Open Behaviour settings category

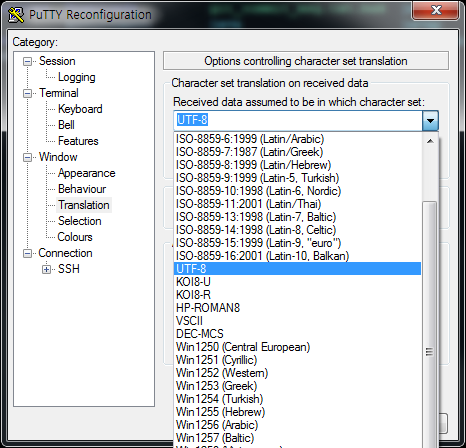[x=82, y=189]
